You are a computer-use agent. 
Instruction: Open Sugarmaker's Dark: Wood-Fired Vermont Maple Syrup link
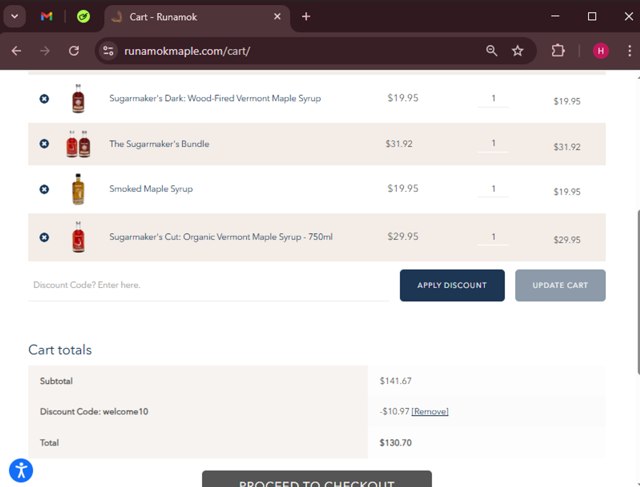215,98
